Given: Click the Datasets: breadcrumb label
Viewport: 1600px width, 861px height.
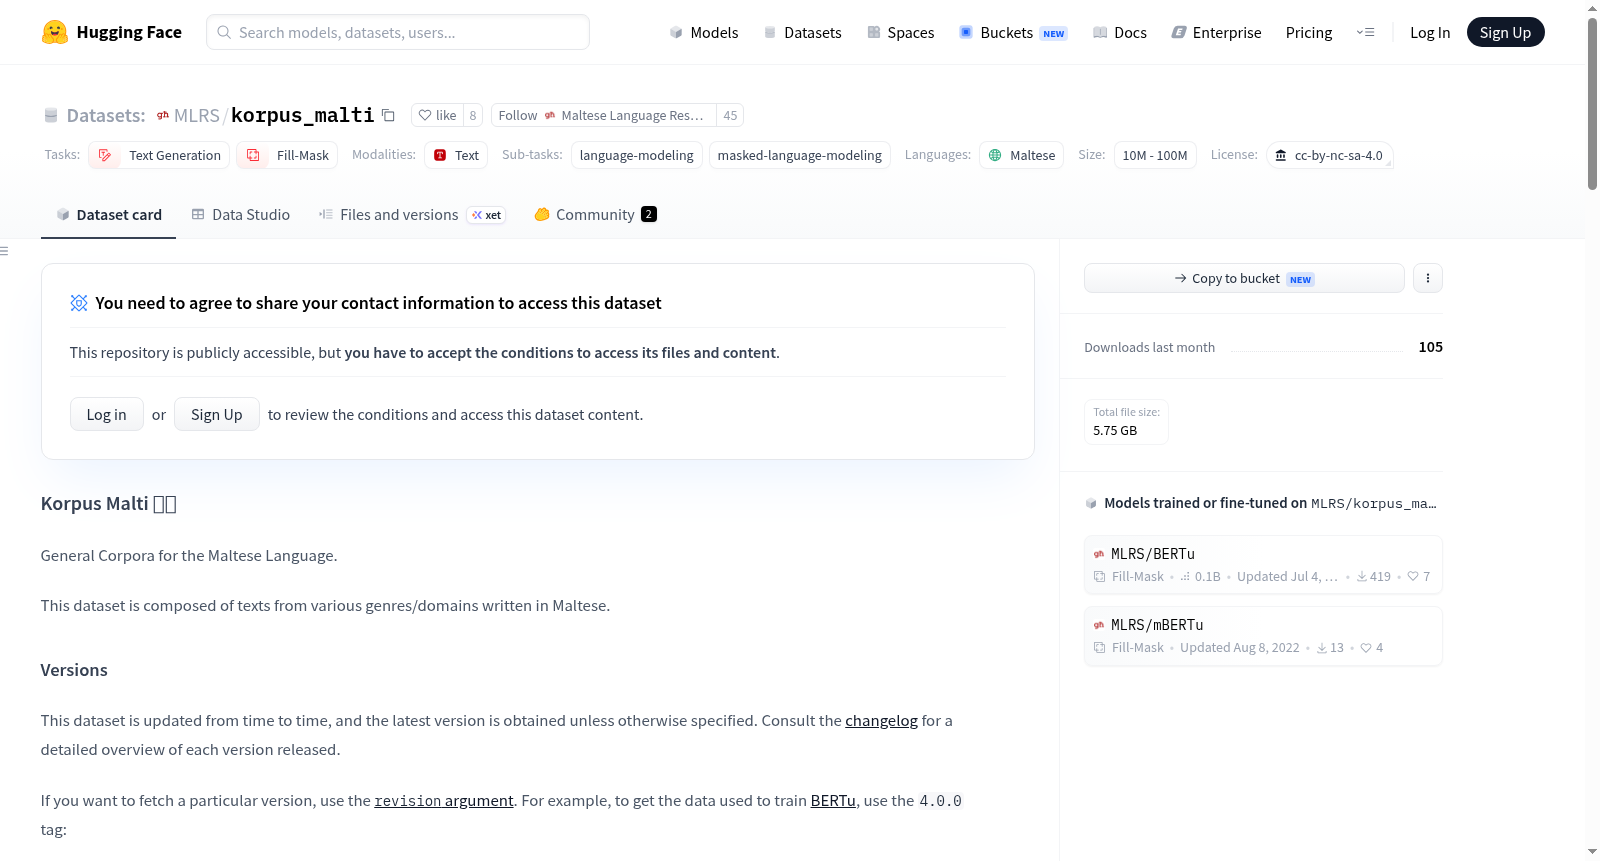Looking at the screenshot, I should (105, 115).
